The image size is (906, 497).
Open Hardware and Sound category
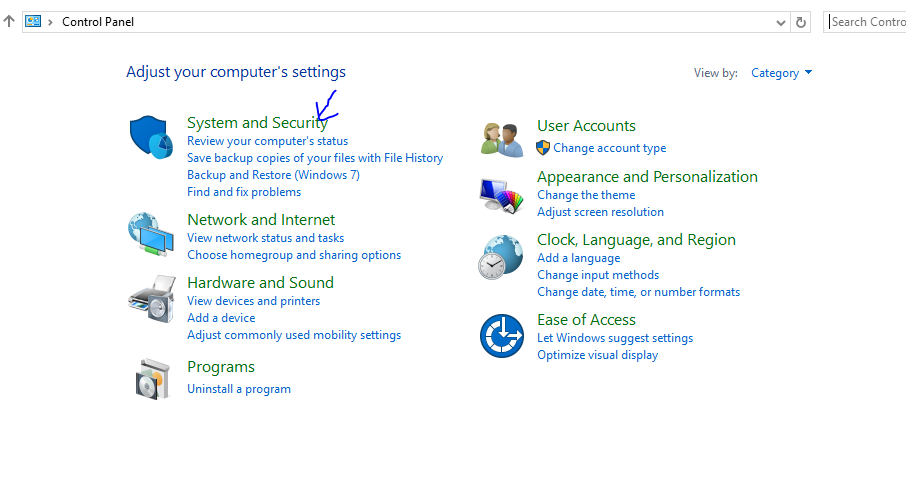point(261,283)
